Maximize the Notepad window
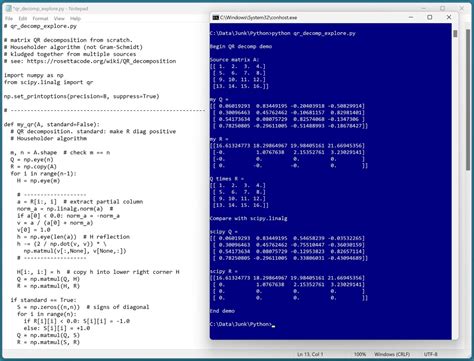 click(442, 8)
